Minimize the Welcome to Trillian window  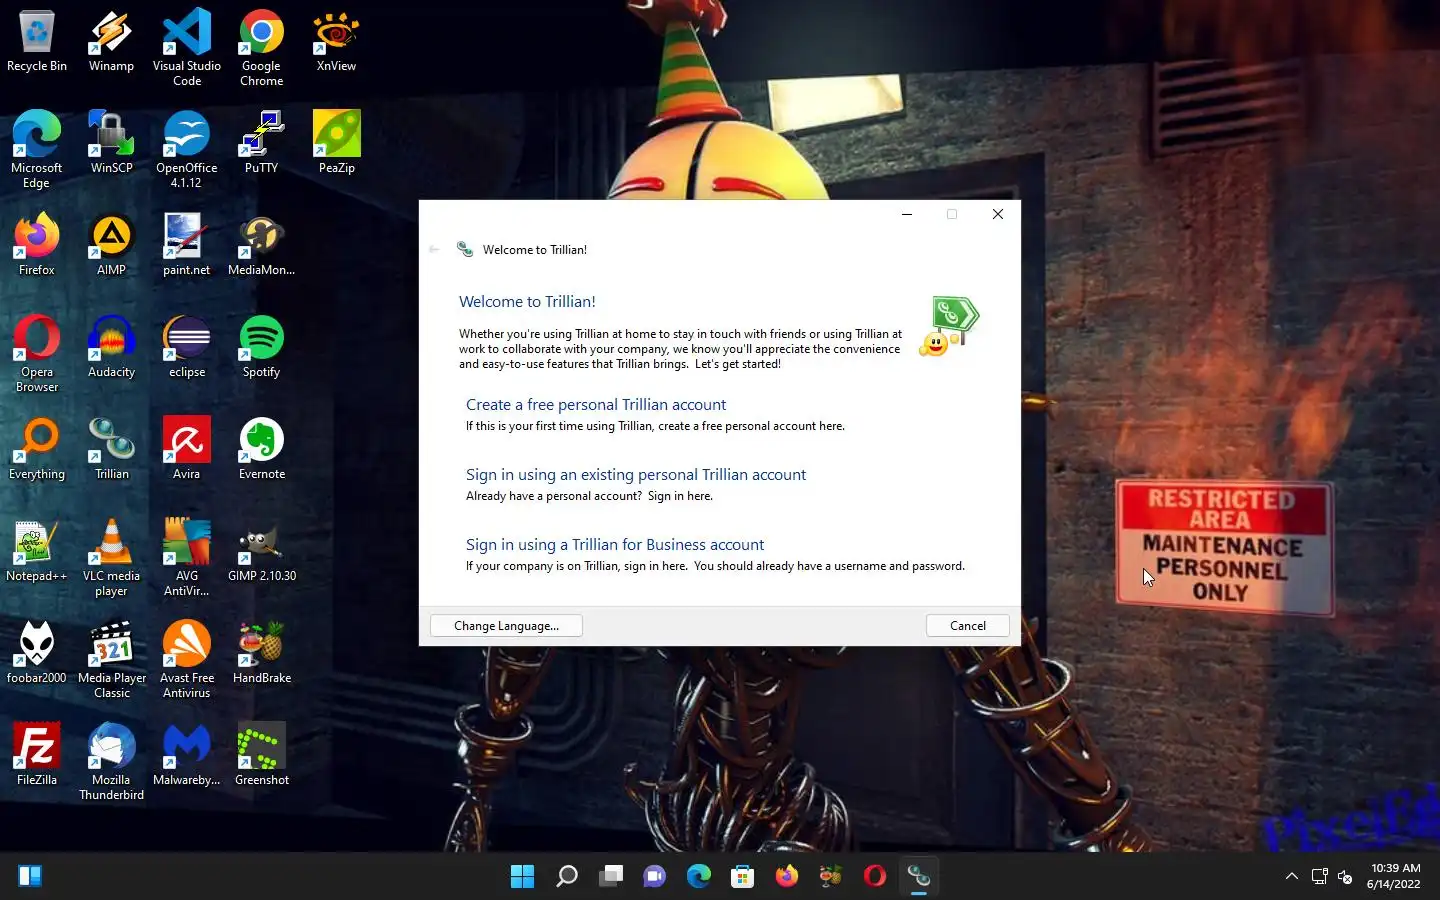907,214
